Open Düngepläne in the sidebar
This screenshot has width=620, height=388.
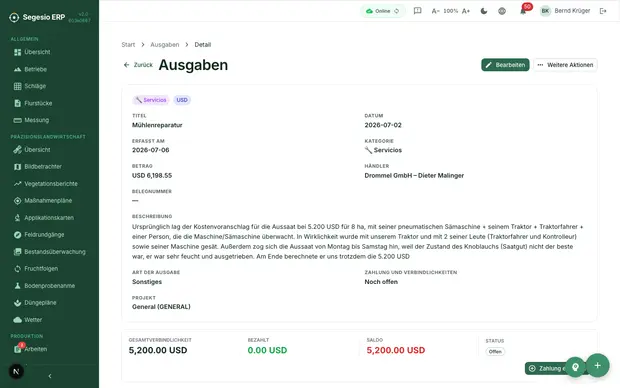40,303
